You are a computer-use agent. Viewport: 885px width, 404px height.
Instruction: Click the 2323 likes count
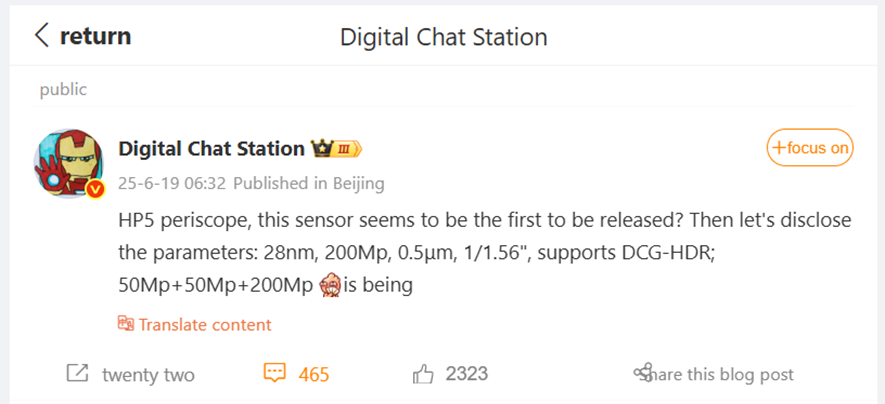click(467, 375)
